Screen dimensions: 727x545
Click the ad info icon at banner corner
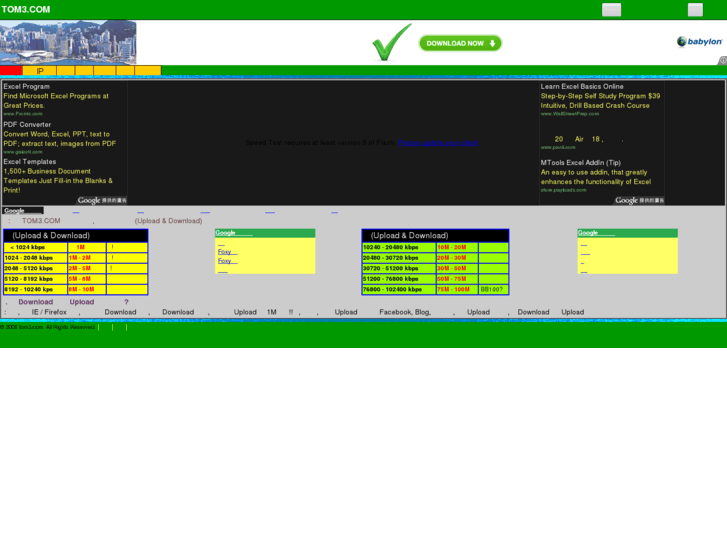pyautogui.click(x=723, y=60)
